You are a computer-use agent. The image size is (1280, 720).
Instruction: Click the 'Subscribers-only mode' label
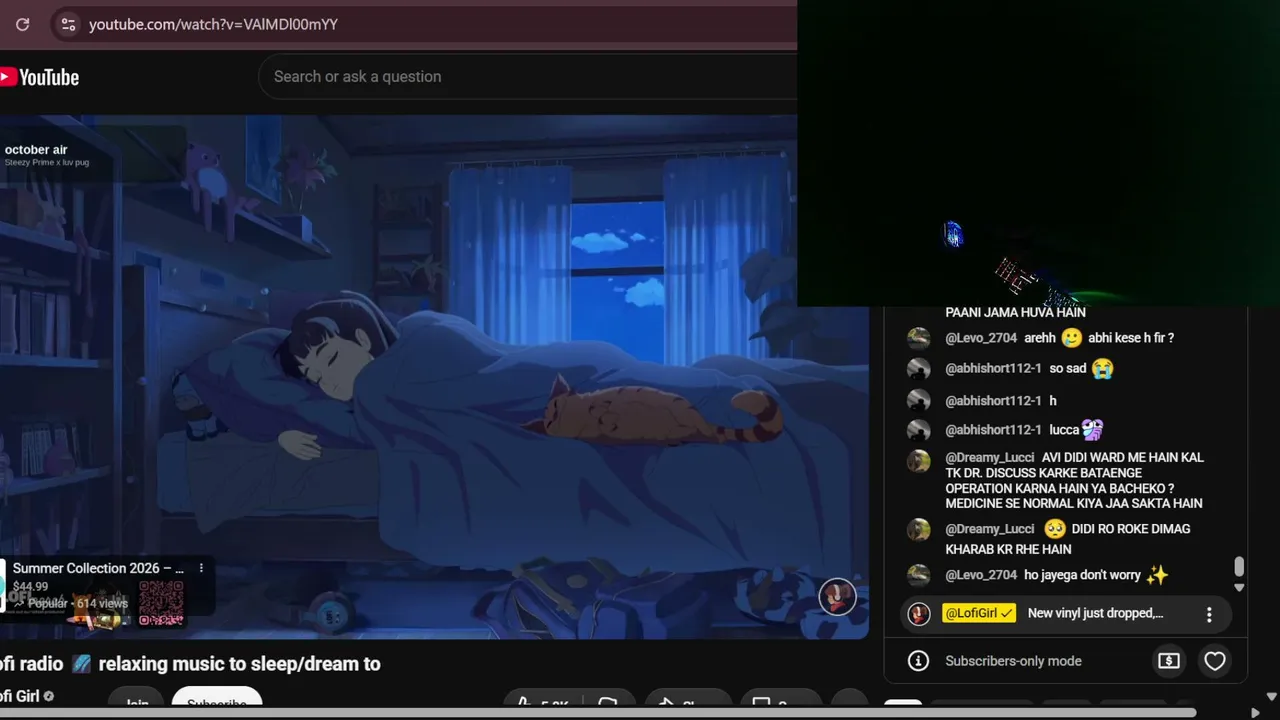pyautogui.click(x=1013, y=661)
